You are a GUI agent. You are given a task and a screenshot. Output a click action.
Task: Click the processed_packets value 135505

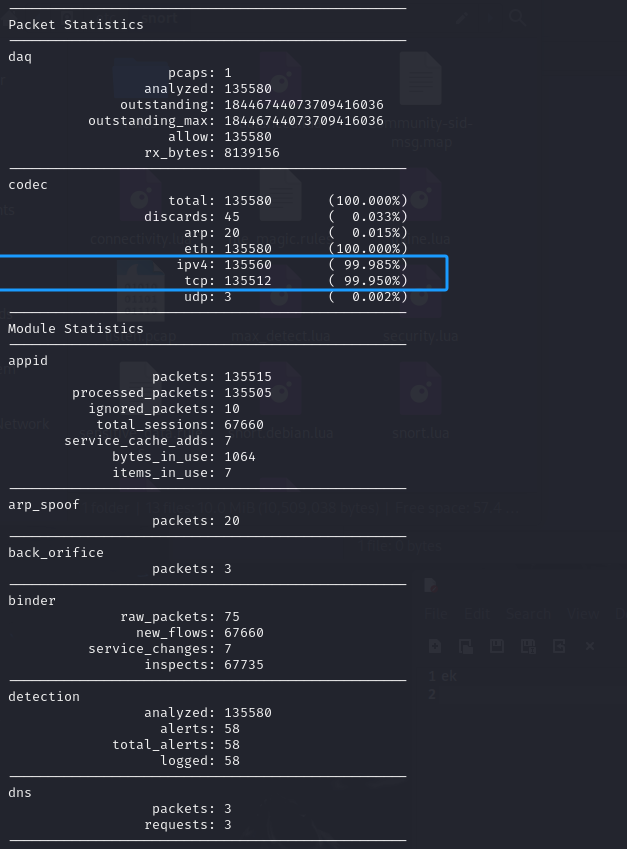(x=248, y=393)
